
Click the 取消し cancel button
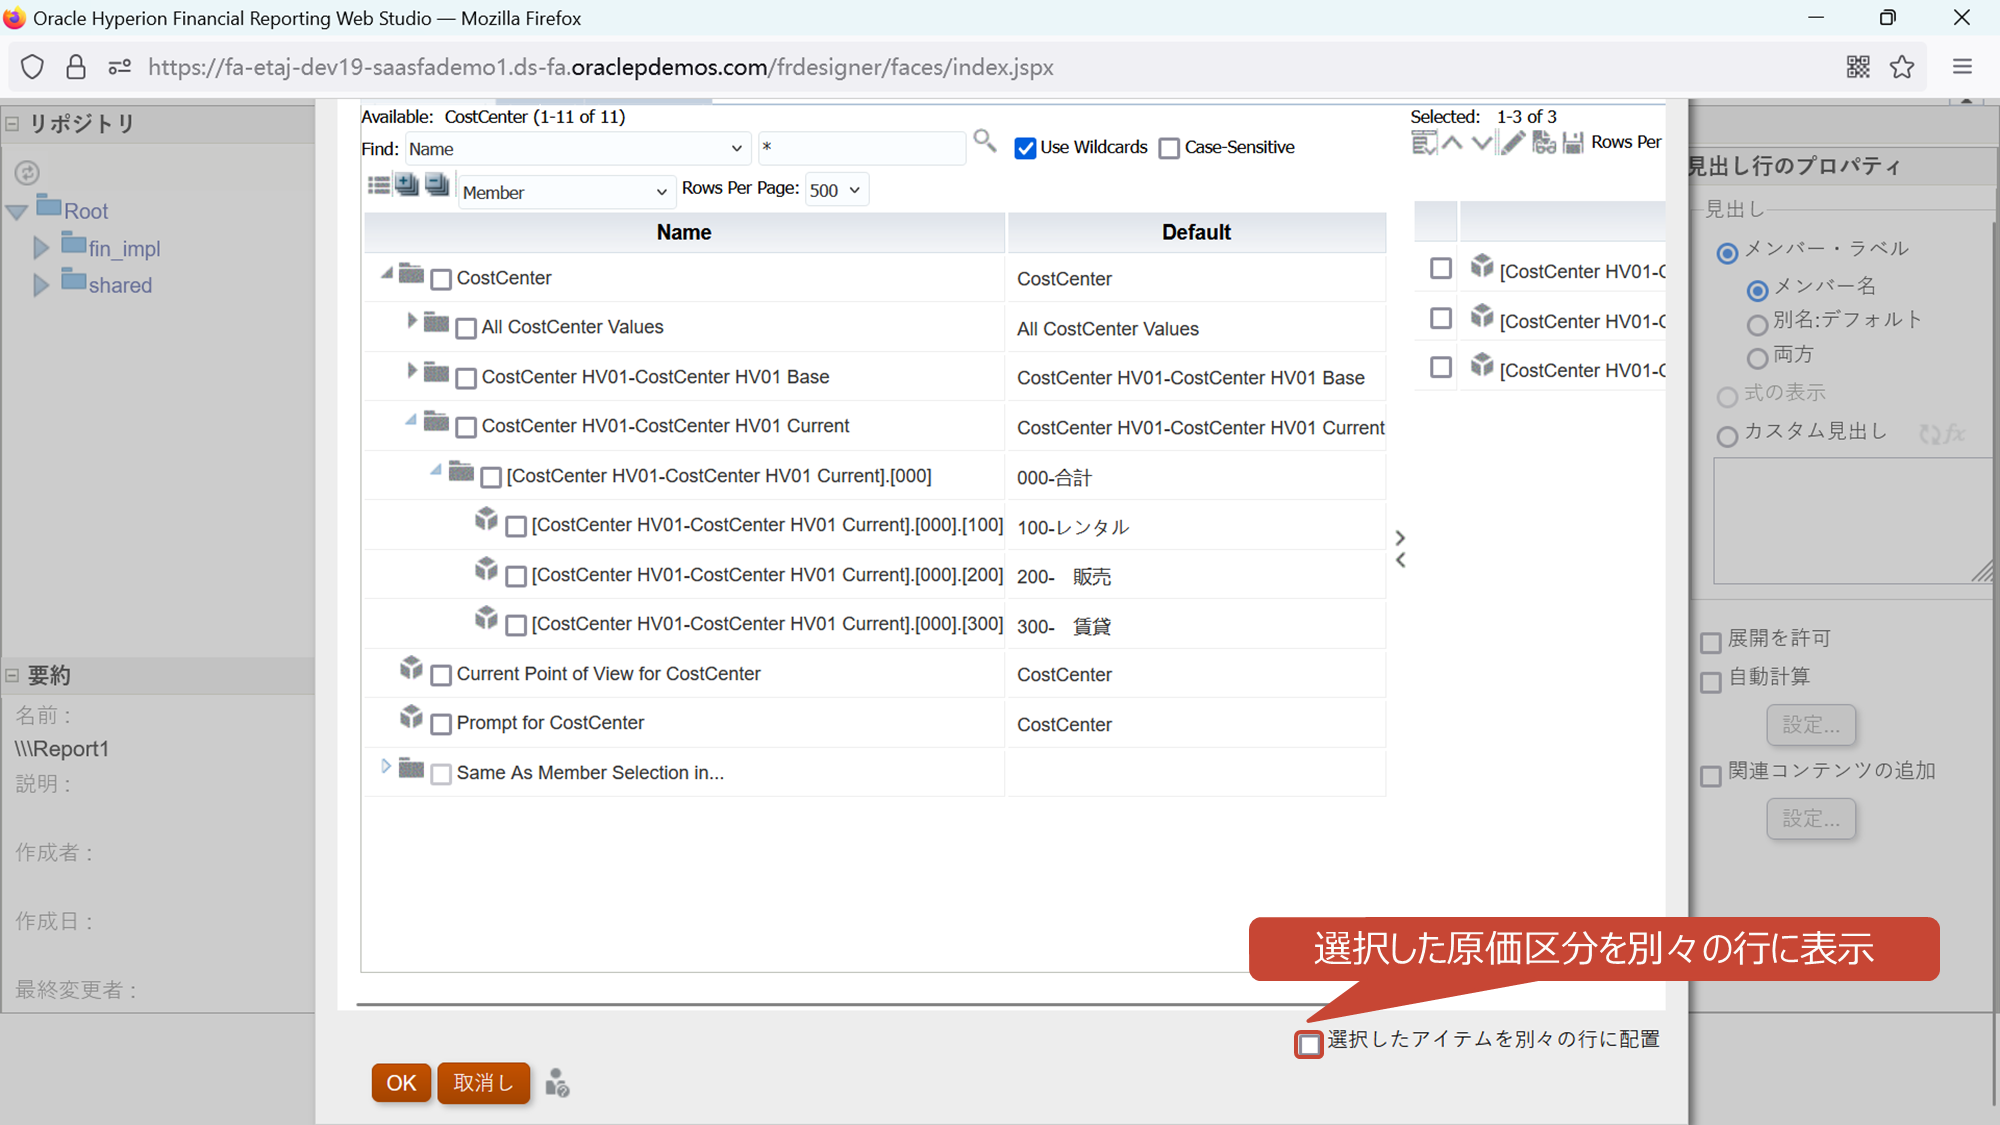pyautogui.click(x=483, y=1083)
